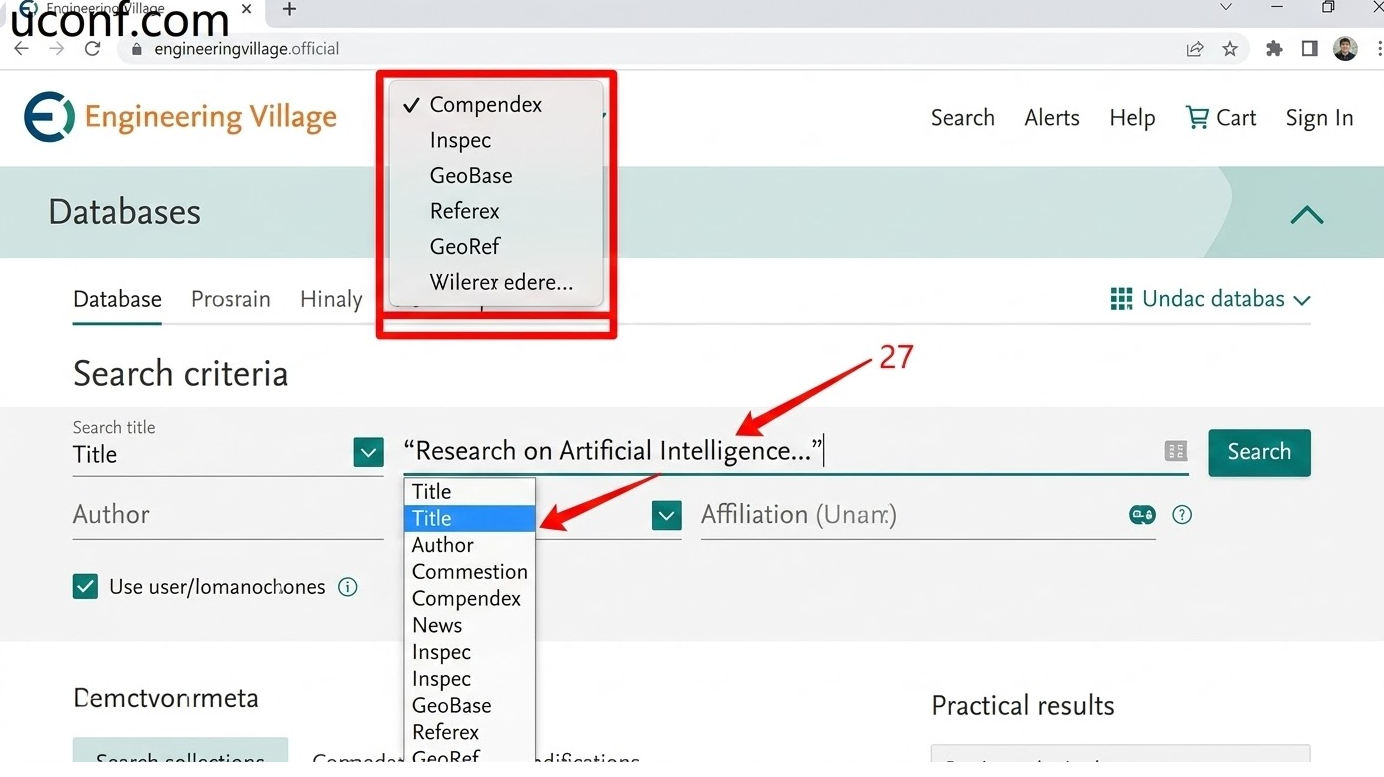Expand the Search title dropdown arrow
The image size is (1384, 777).
click(368, 452)
